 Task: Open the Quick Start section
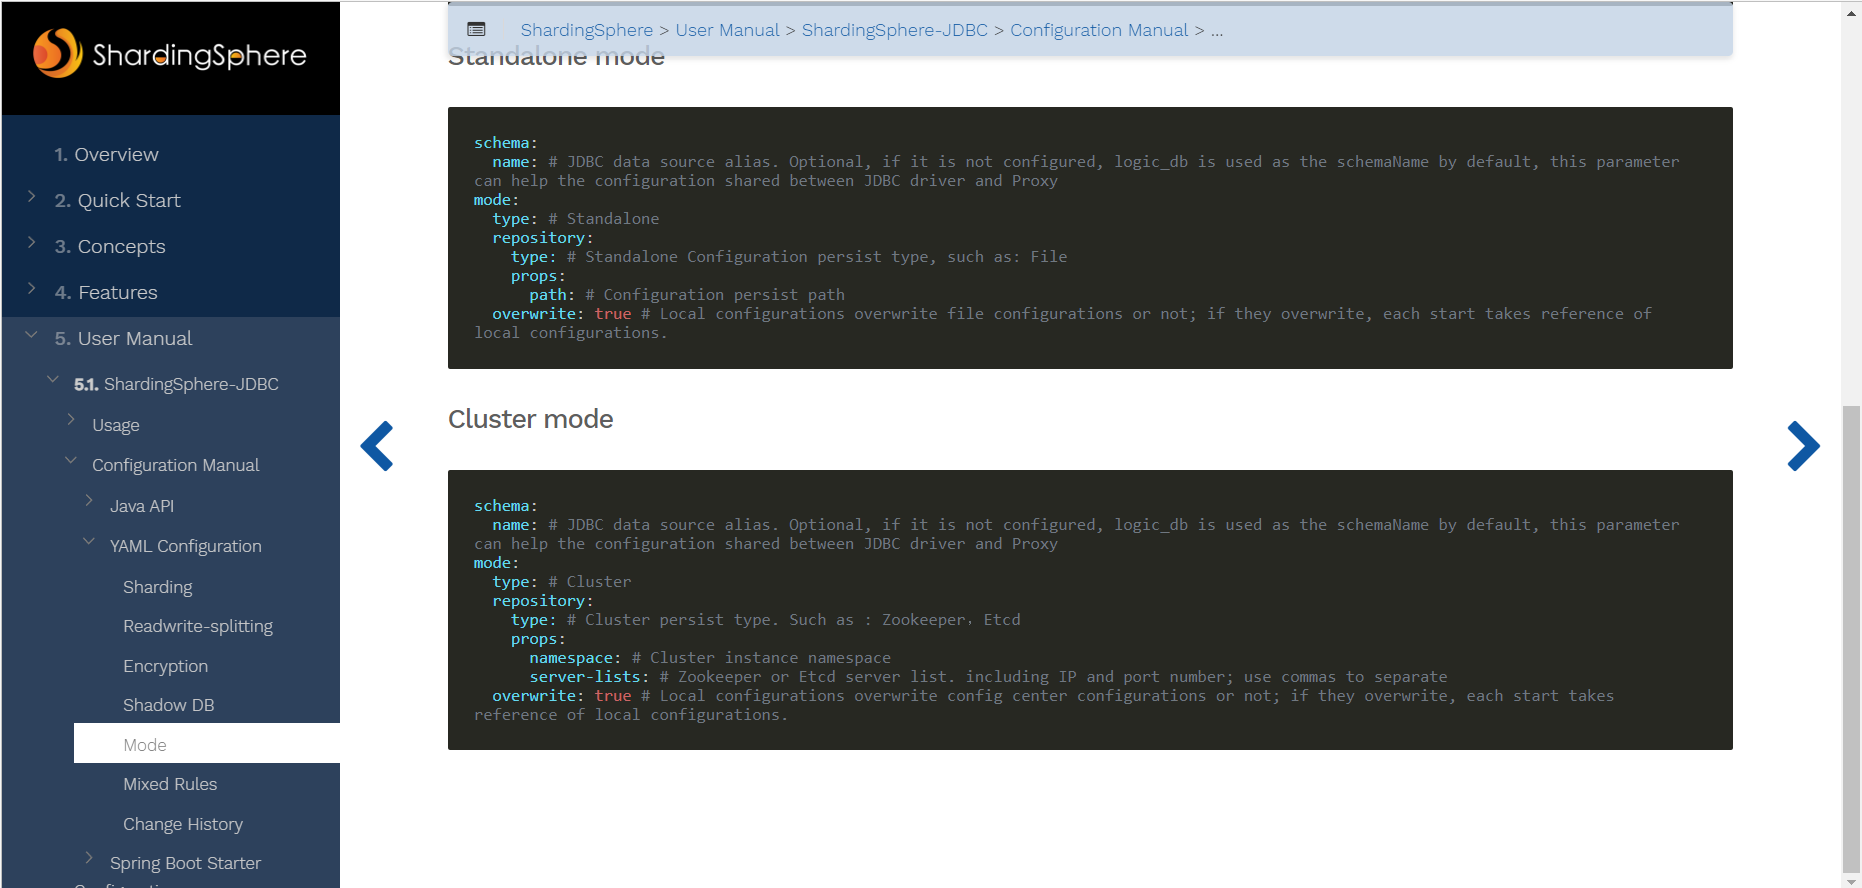pyautogui.click(x=117, y=201)
